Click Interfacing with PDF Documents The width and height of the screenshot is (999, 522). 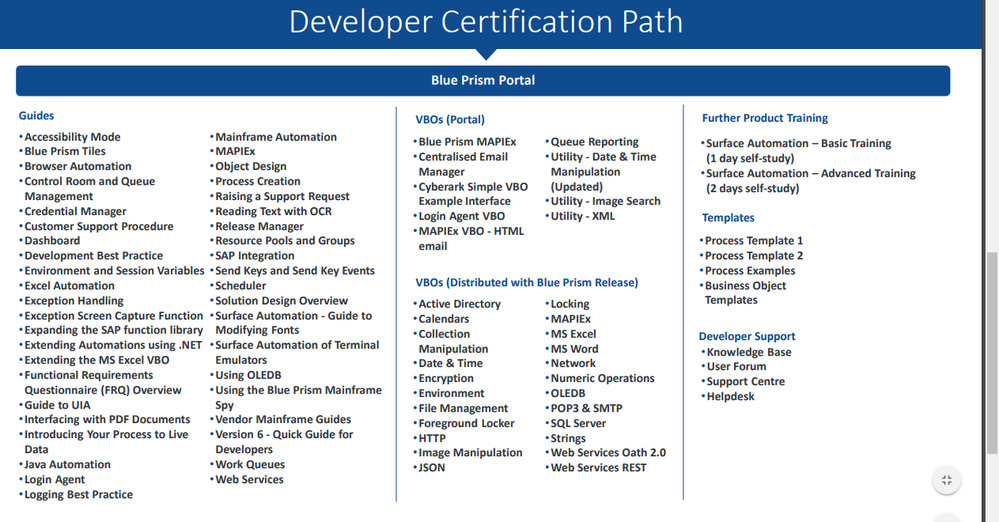point(107,419)
